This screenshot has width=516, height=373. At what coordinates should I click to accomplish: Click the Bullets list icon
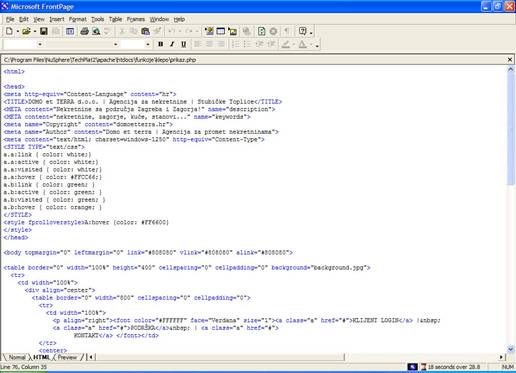(247, 44)
